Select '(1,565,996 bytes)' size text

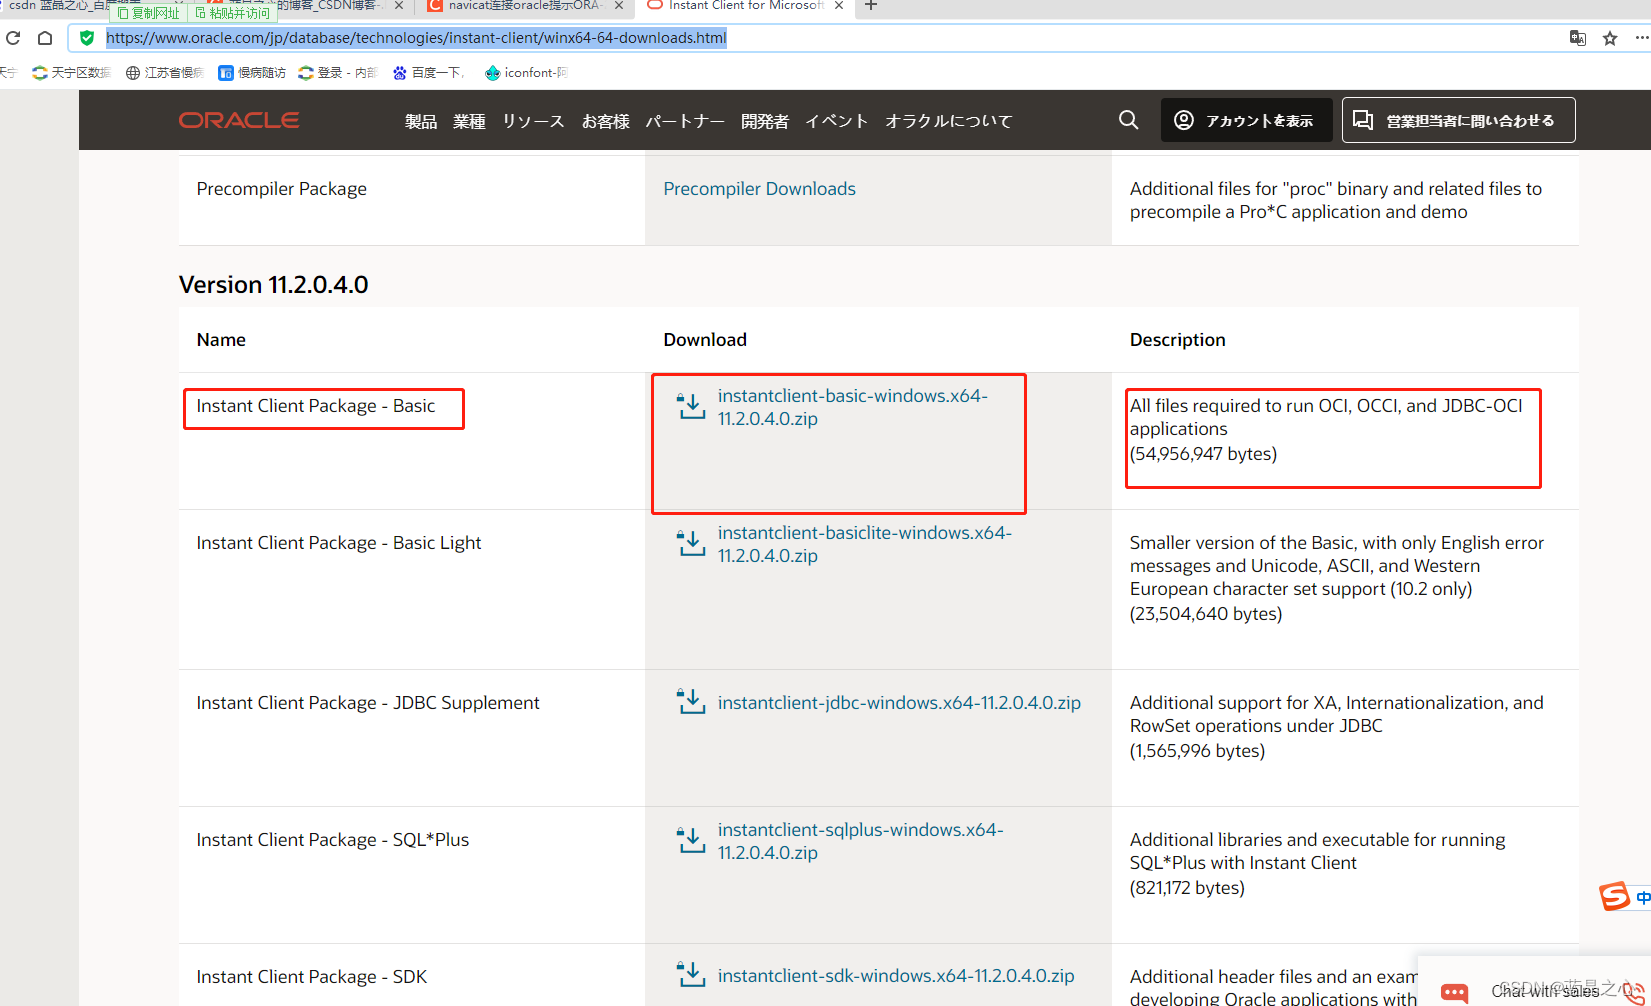point(1198,751)
